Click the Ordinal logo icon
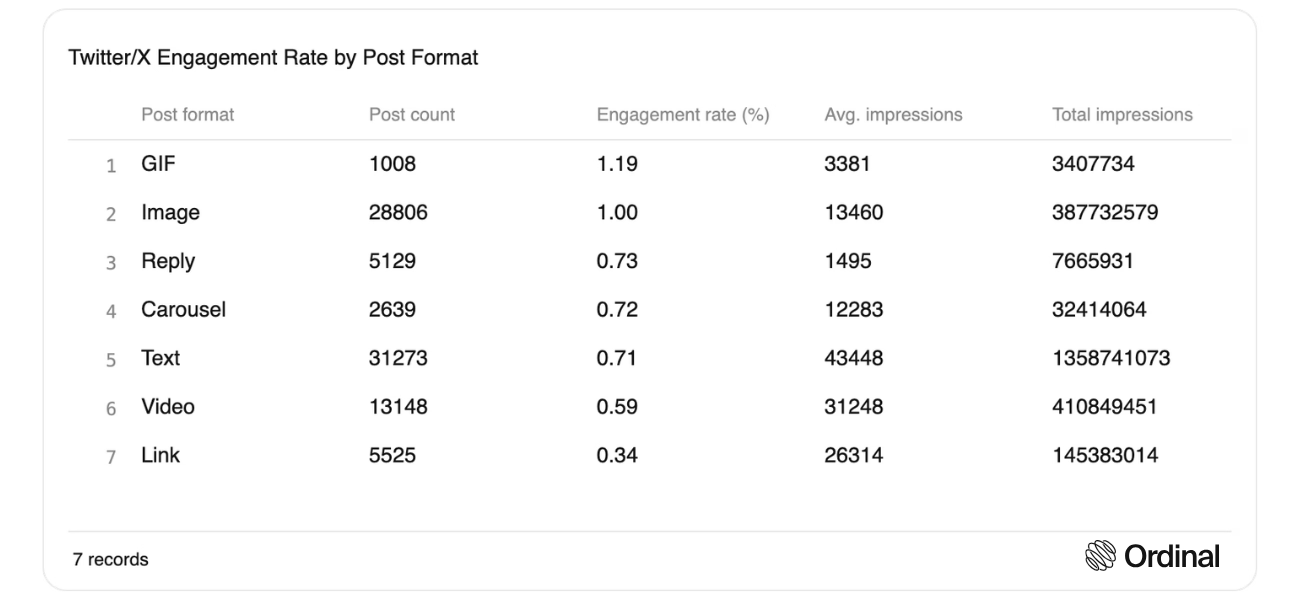Image resolution: width=1300 pixels, height=600 pixels. click(x=1101, y=557)
